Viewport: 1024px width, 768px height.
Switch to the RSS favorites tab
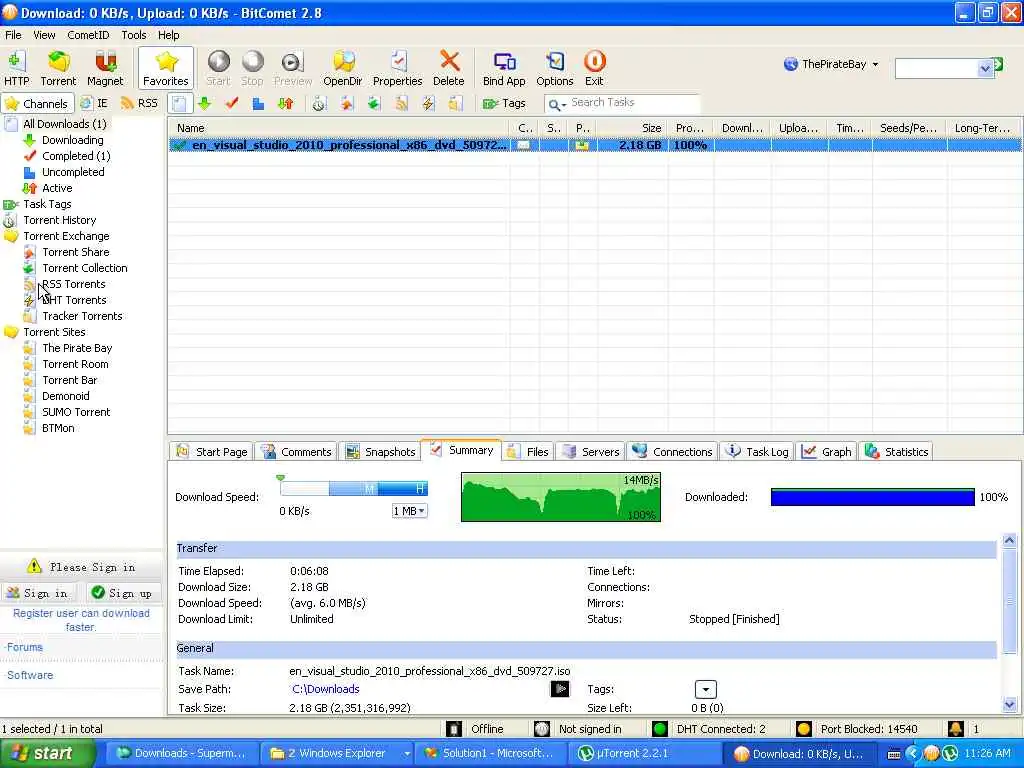pos(140,103)
